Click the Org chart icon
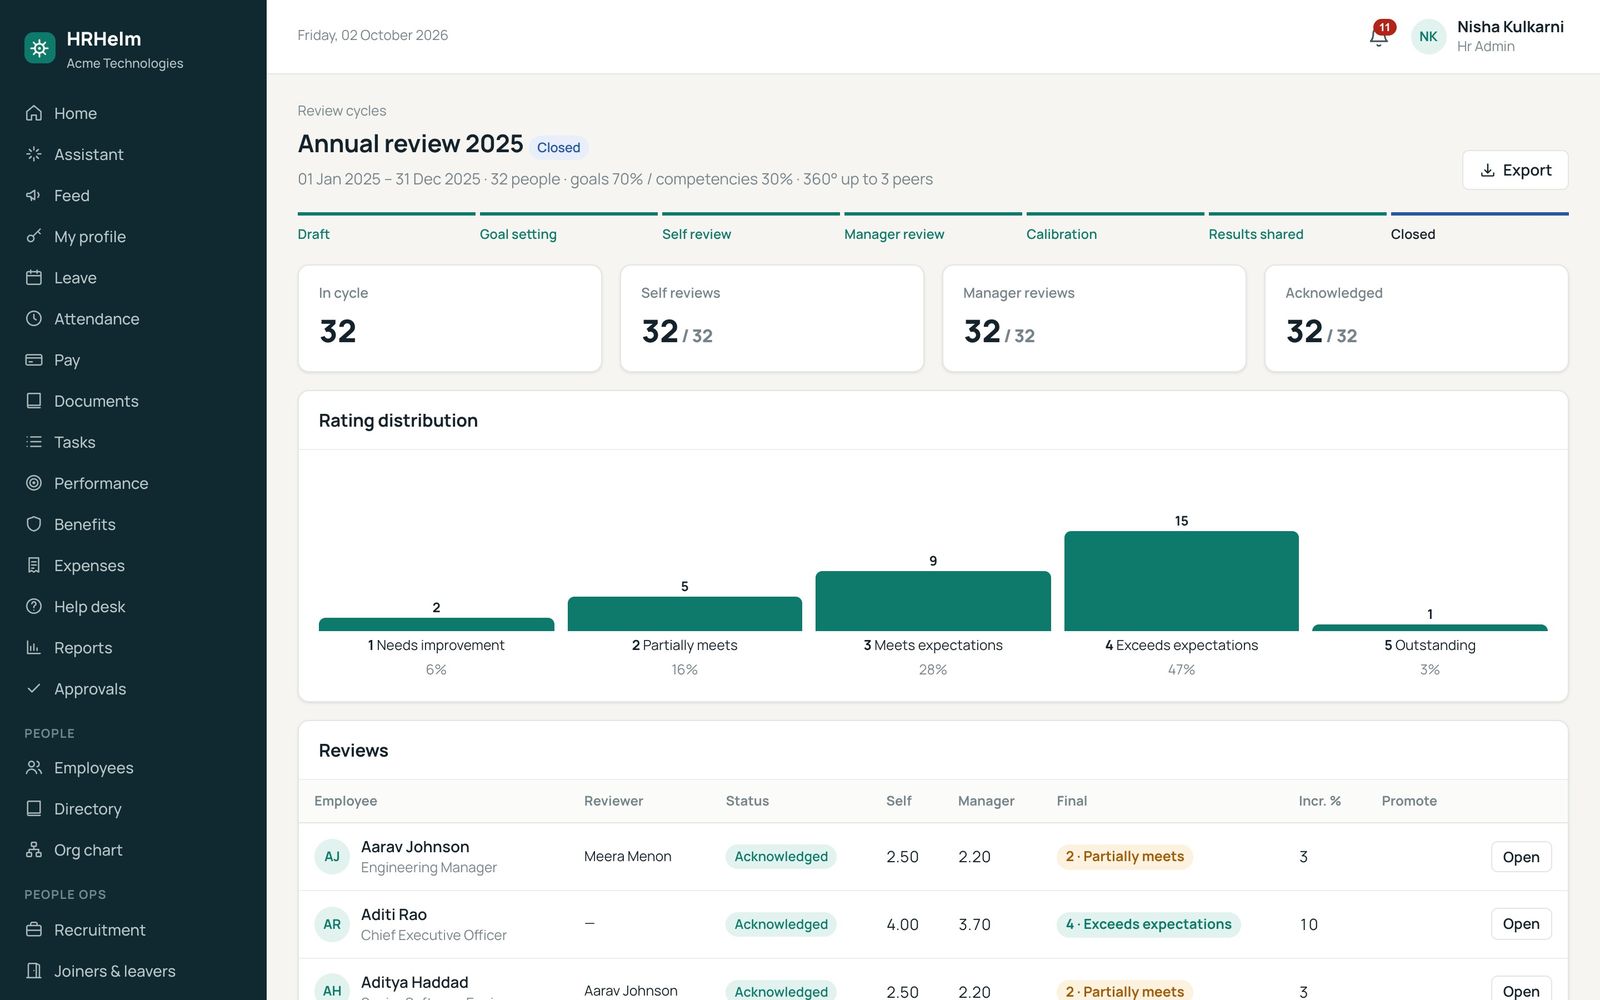1600x1000 pixels. pyautogui.click(x=34, y=850)
